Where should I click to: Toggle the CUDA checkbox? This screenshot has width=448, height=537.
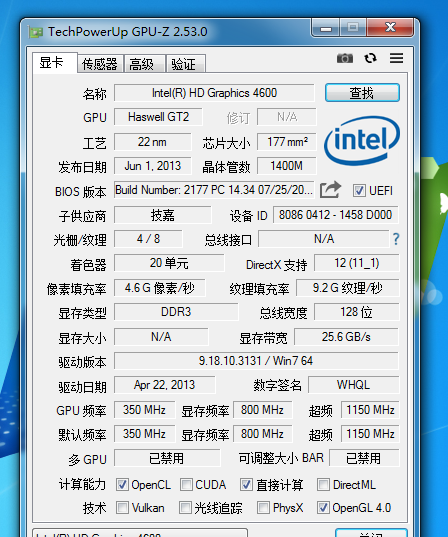186,484
